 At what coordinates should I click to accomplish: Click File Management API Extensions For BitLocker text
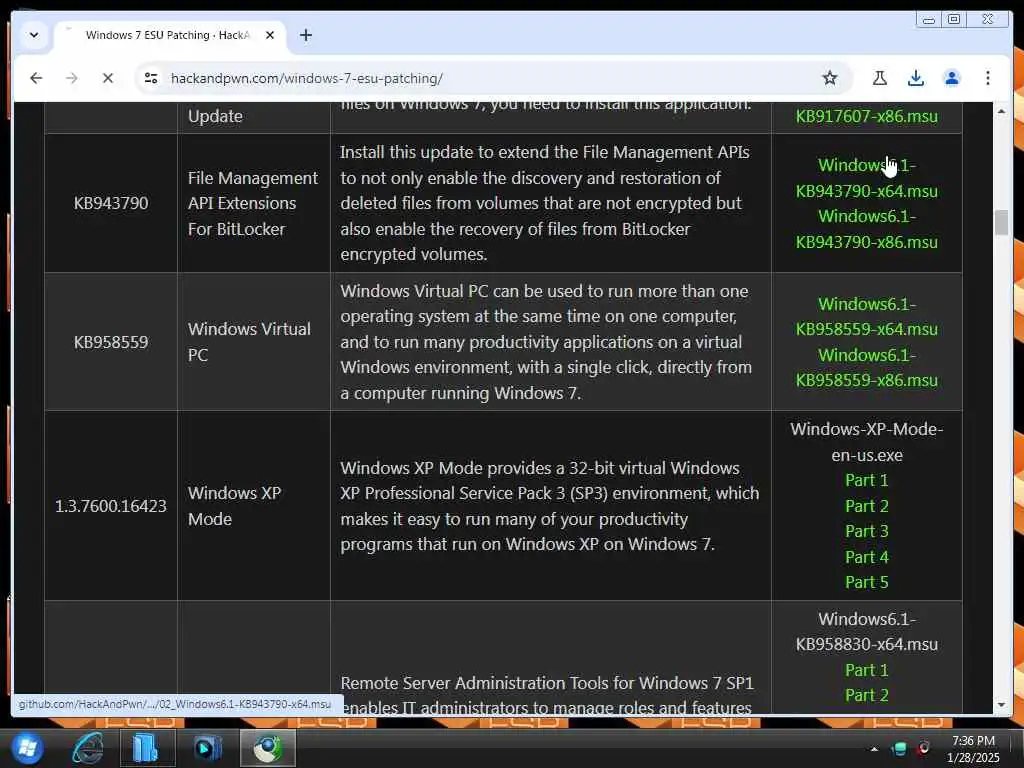[x=253, y=203]
